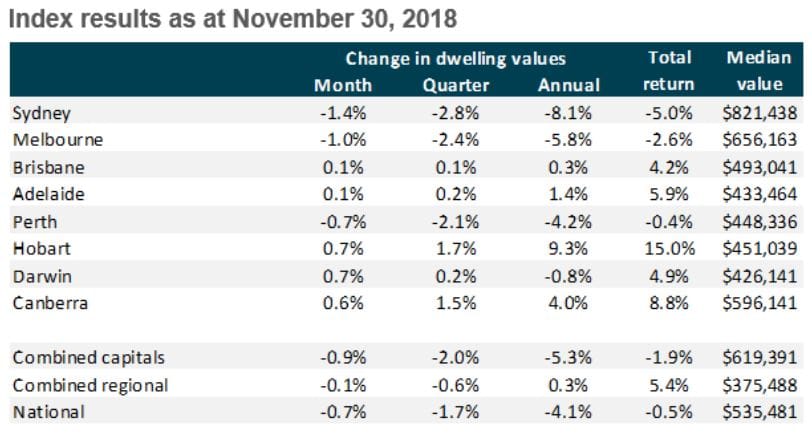812x433 pixels.
Task: Click the 'Total return' column header
Action: (x=668, y=72)
